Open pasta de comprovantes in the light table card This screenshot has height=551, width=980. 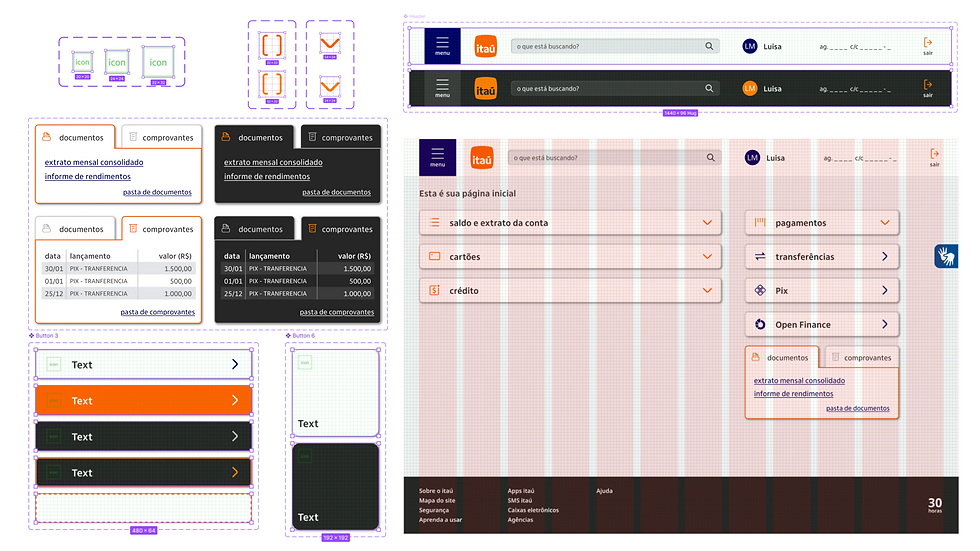[x=158, y=312]
